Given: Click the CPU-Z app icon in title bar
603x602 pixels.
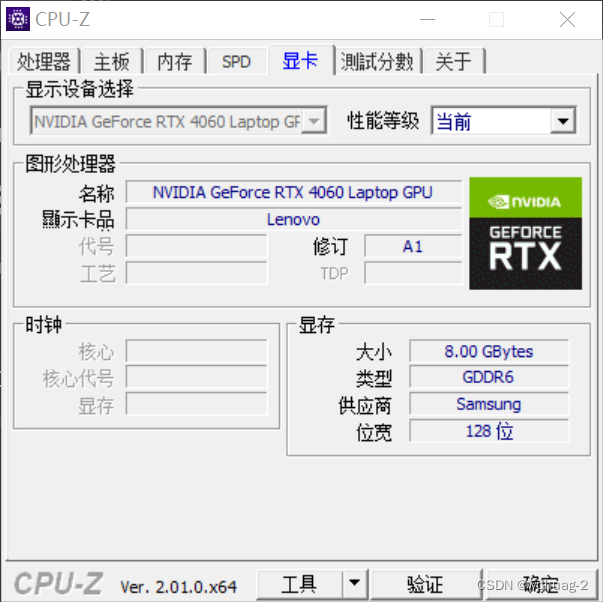Looking at the screenshot, I should (x=18, y=19).
